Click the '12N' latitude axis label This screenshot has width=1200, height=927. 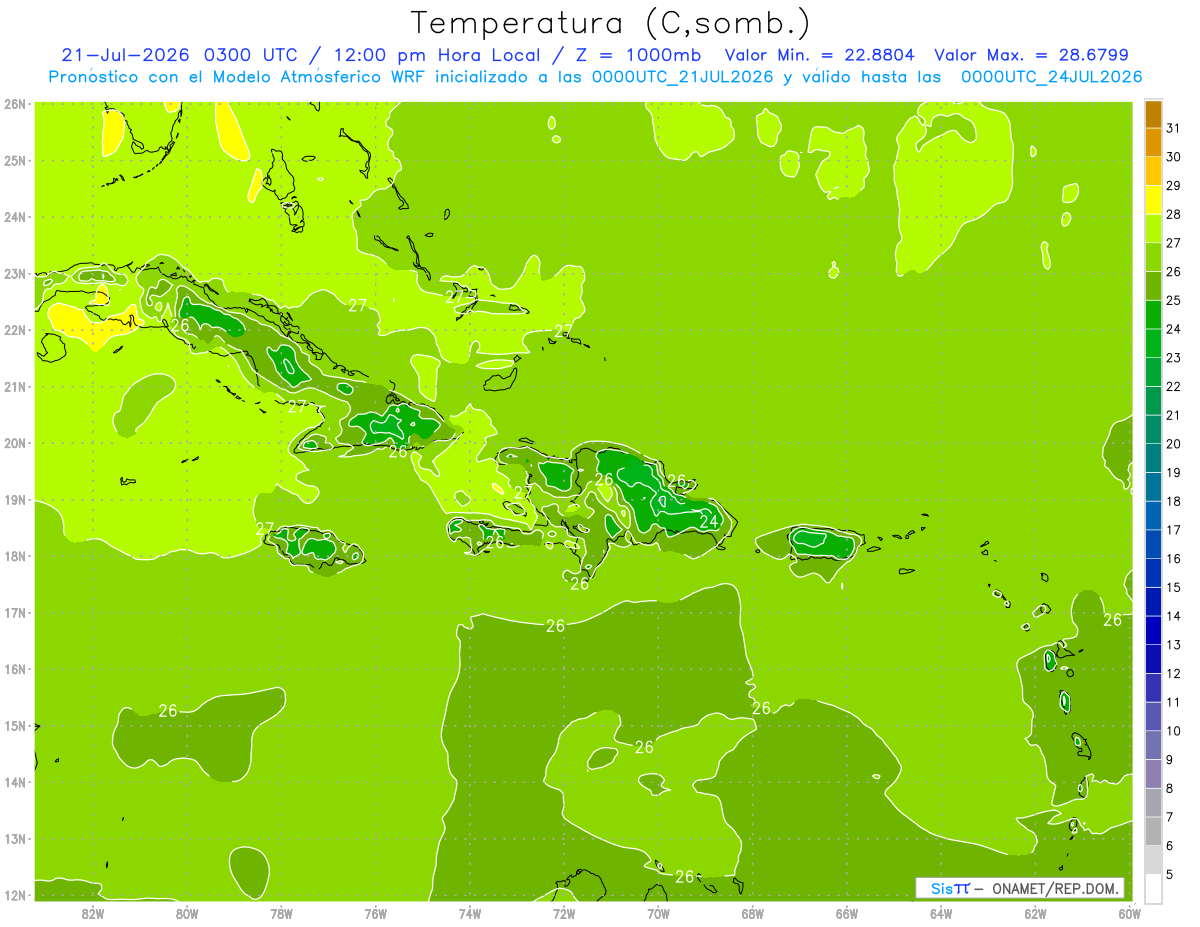coord(14,895)
